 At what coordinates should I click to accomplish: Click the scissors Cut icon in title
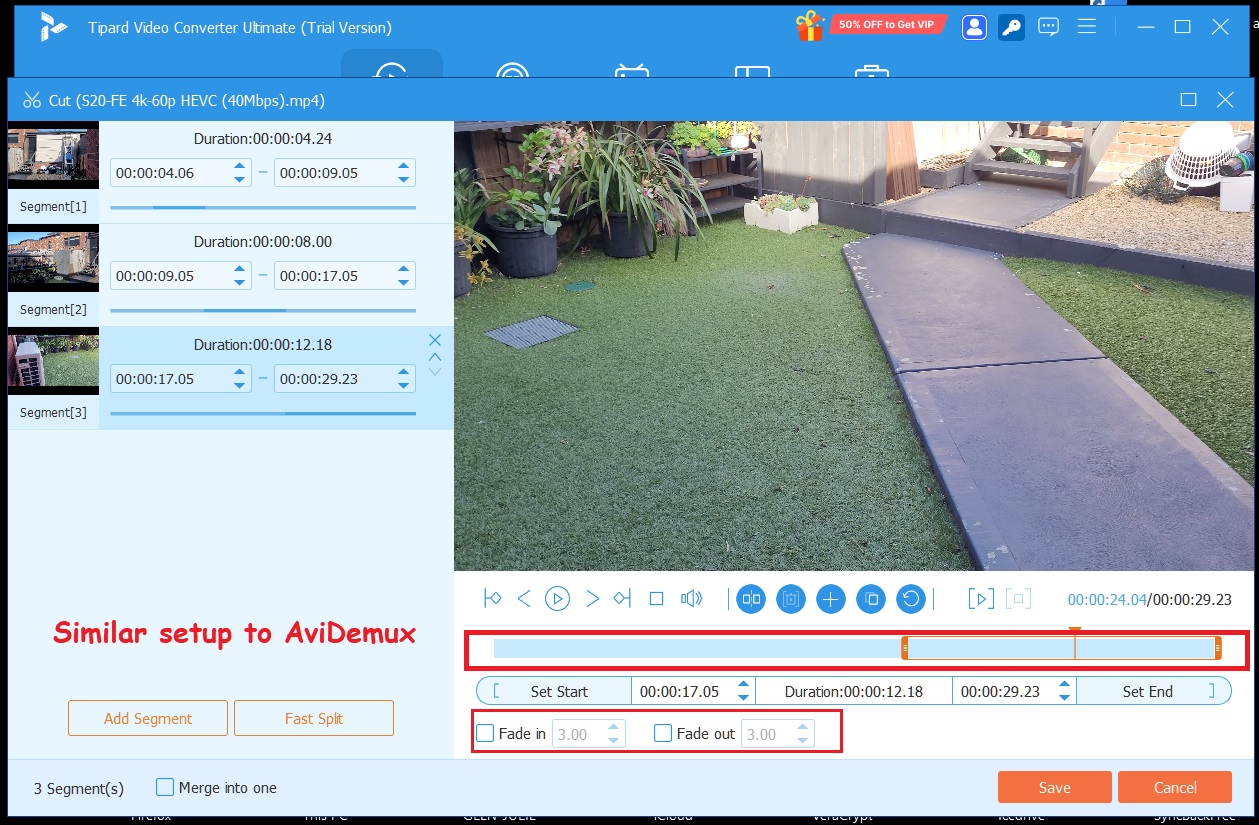coord(31,100)
